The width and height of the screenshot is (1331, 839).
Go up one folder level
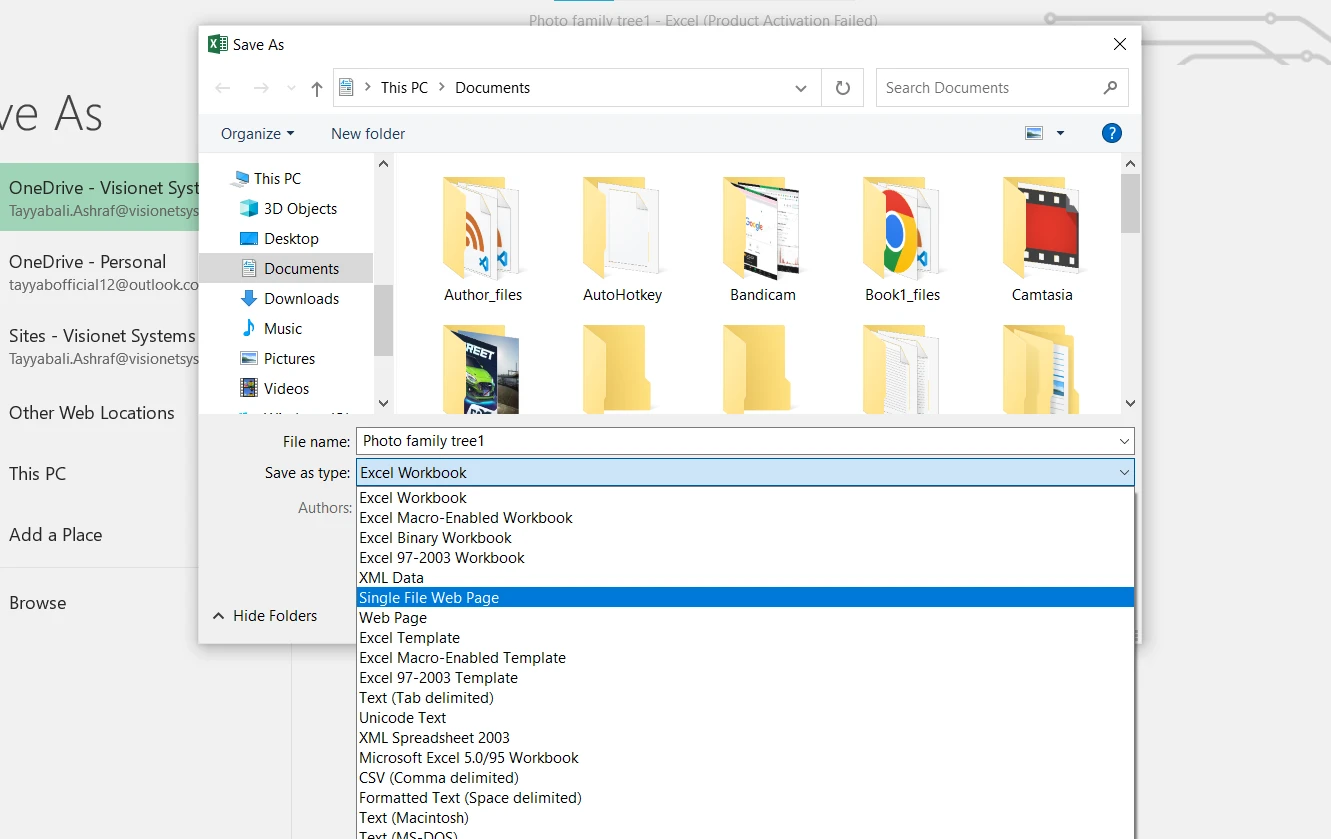[x=317, y=88]
